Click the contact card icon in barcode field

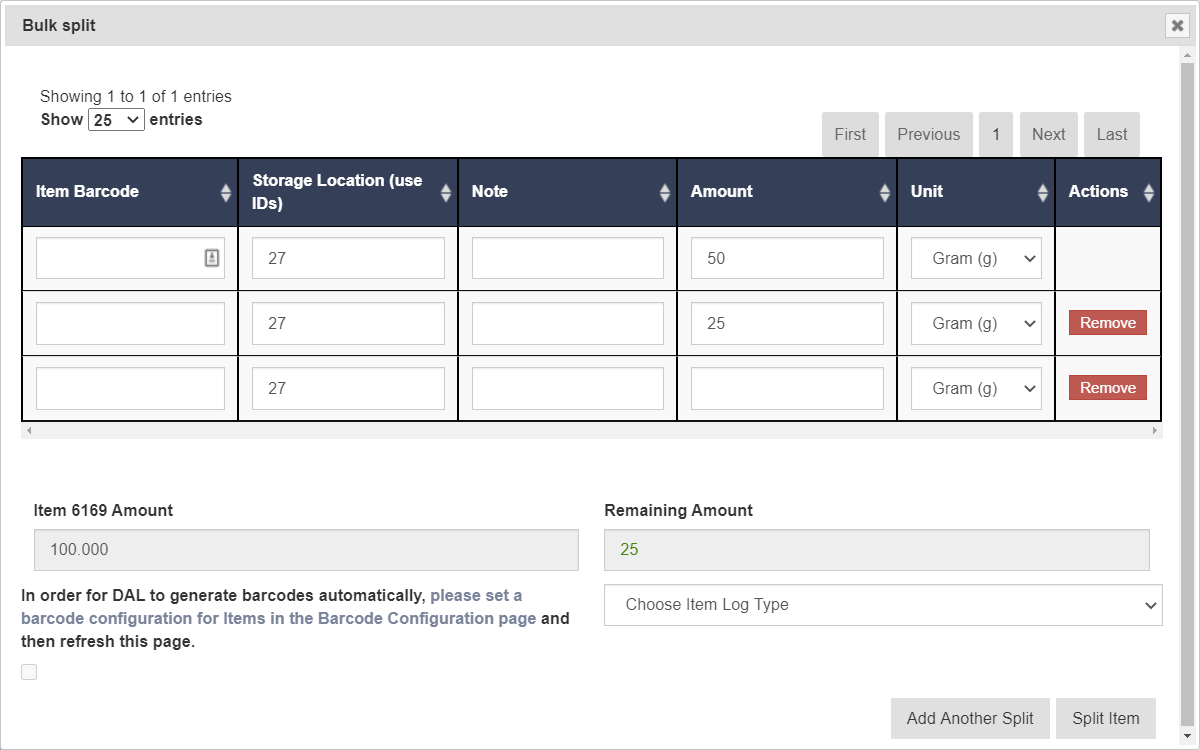(x=212, y=258)
